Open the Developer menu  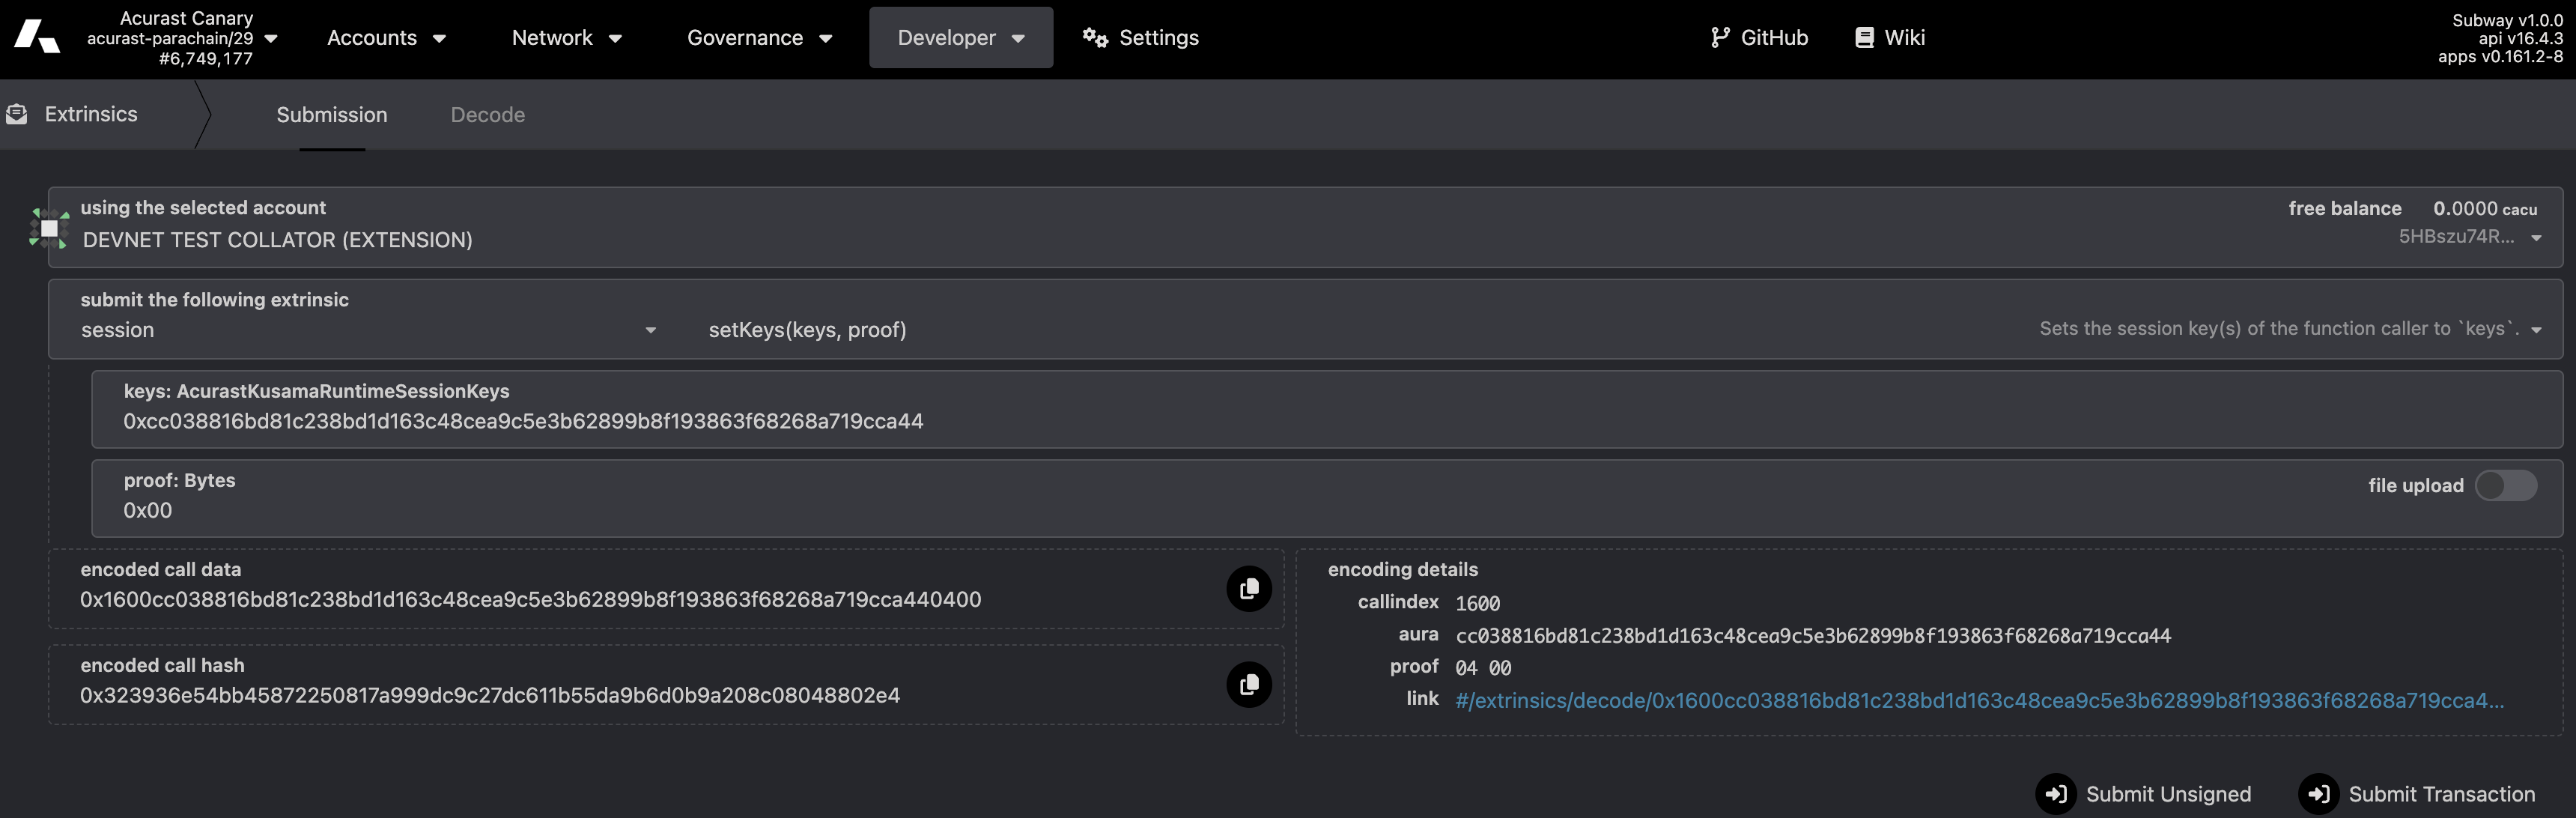click(x=961, y=38)
